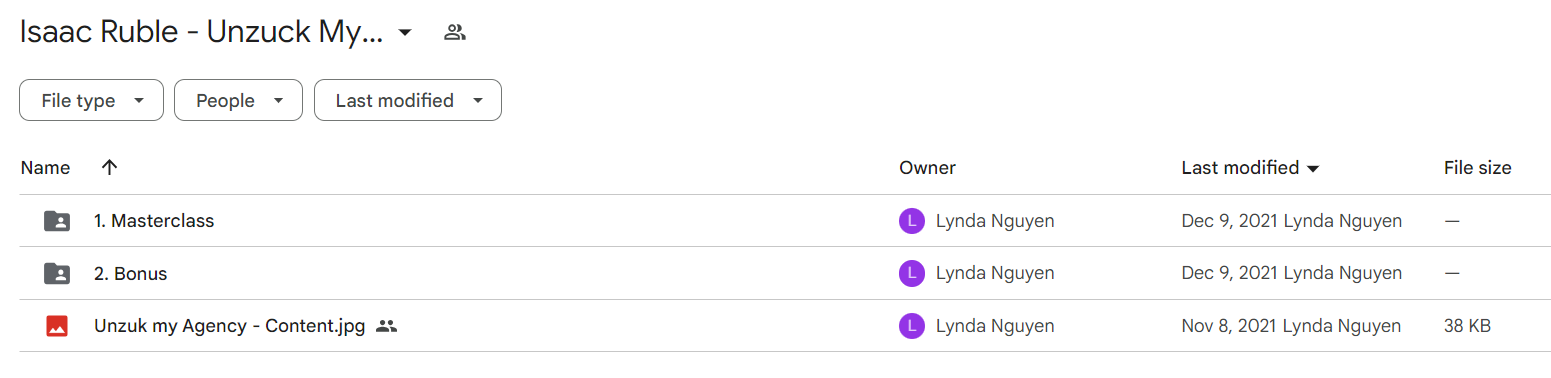This screenshot has width=1551, height=378.
Task: Click the 2. Bonus shared folder icon
Action: click(x=57, y=273)
